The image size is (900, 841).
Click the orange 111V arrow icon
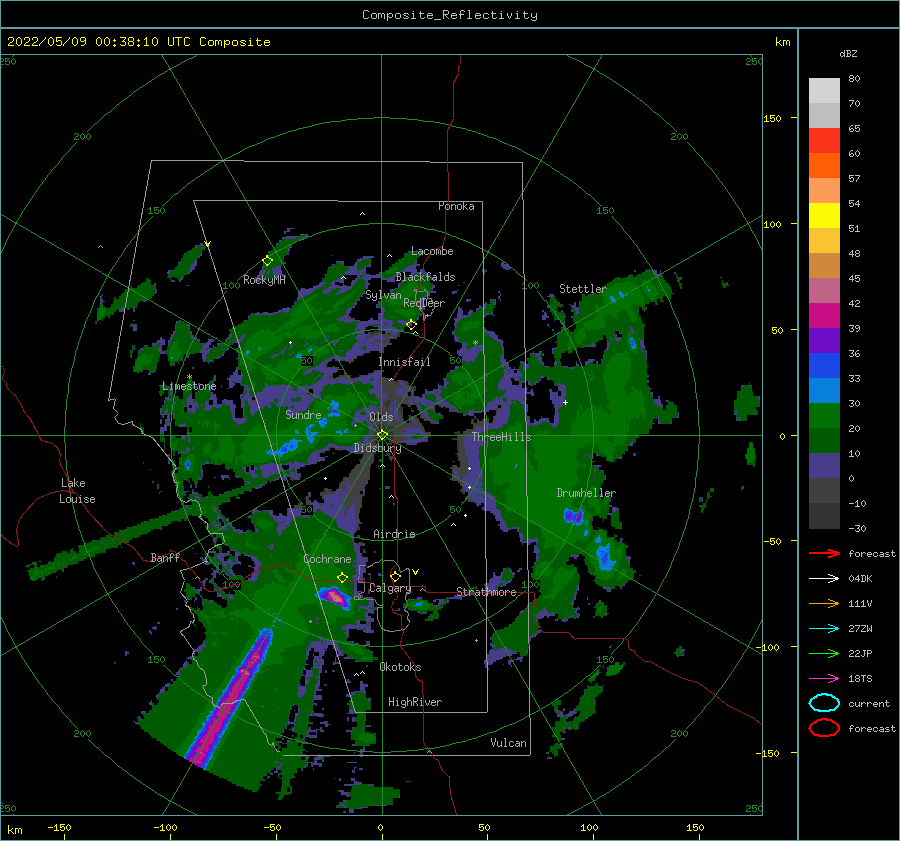pyautogui.click(x=824, y=603)
